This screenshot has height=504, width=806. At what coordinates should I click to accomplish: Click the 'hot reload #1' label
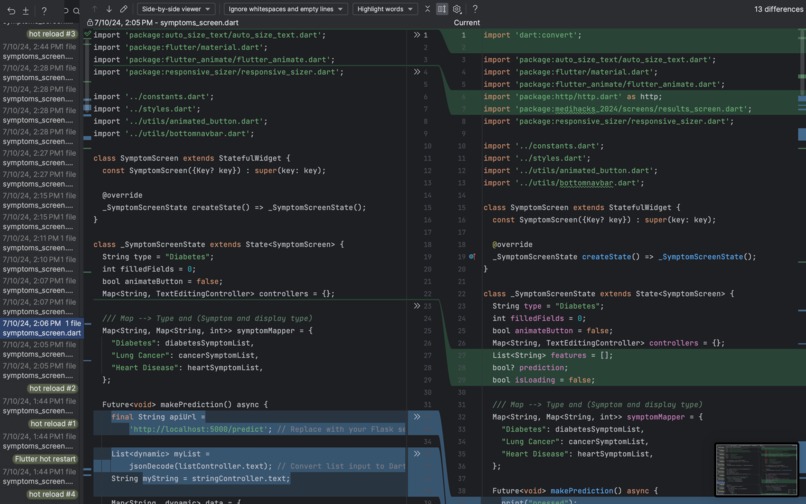53,424
